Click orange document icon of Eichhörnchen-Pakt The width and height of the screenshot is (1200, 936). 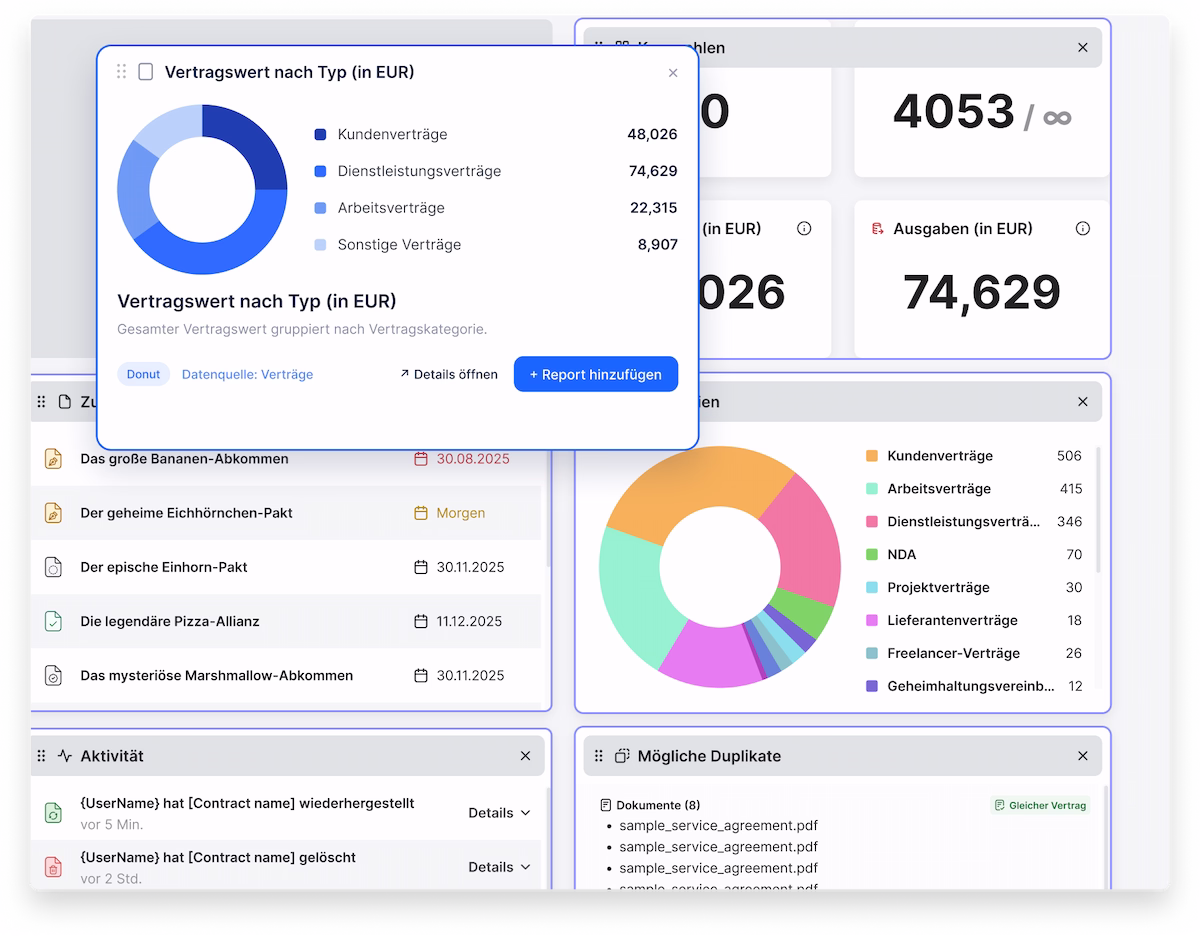pos(53,513)
